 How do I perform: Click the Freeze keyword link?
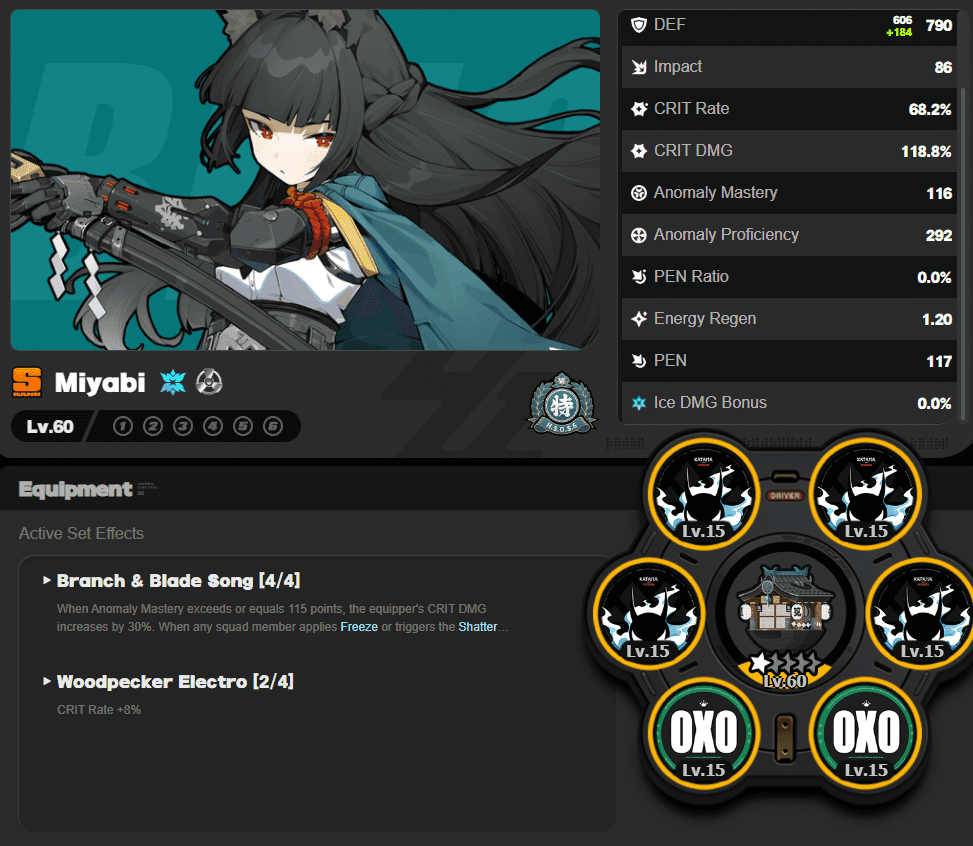click(x=358, y=627)
